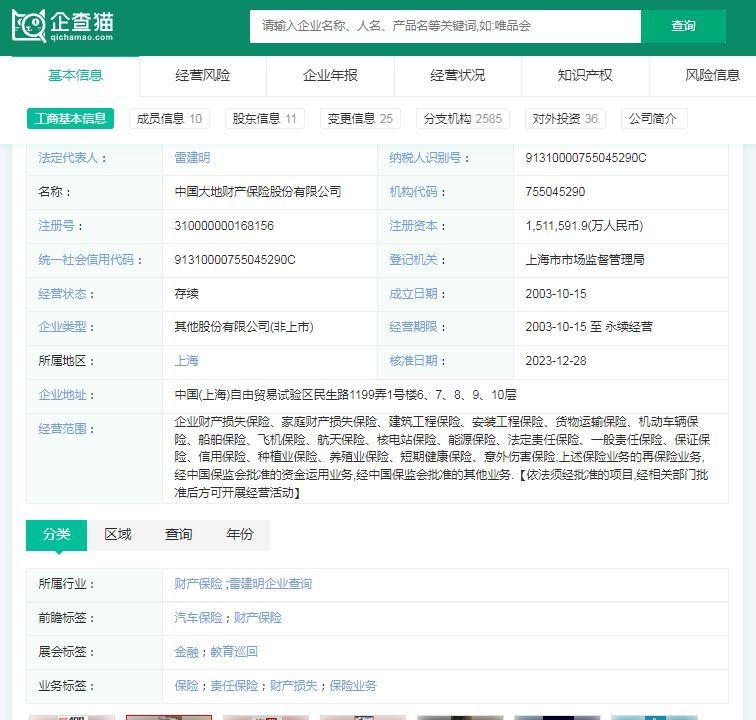The height and width of the screenshot is (720, 756).
Task: Click the 核准日期 label link
Action: (413, 361)
